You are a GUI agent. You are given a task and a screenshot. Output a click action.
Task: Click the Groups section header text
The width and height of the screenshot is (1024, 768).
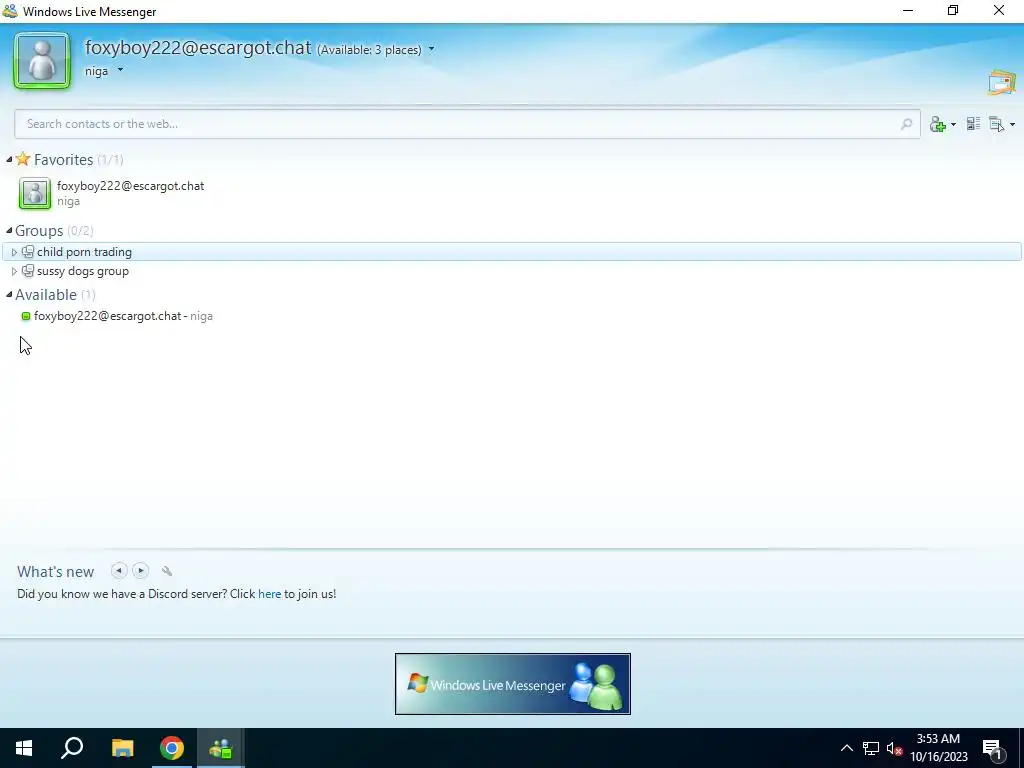click(x=39, y=231)
